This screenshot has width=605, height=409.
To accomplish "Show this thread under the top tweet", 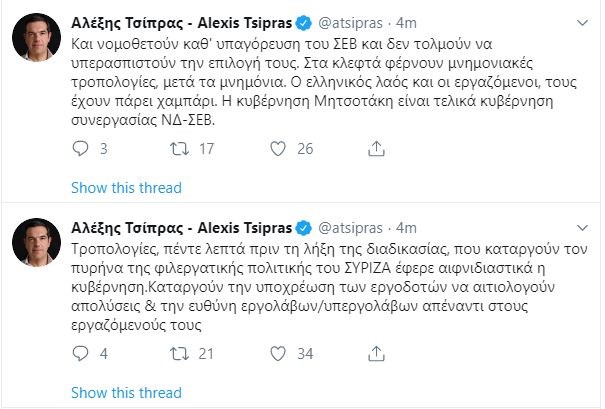I will (x=128, y=188).
